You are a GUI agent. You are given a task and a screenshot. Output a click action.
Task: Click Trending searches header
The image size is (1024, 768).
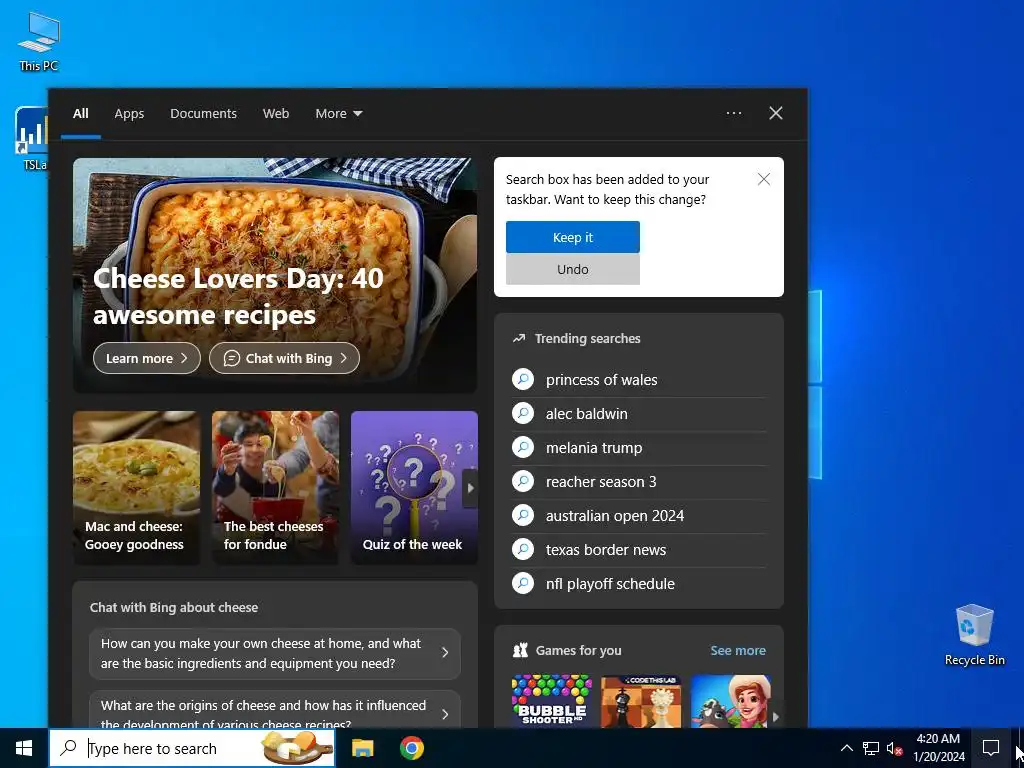coord(587,338)
